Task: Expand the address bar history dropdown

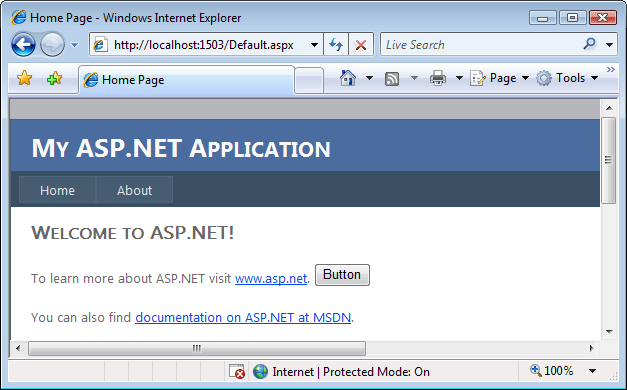Action: (315, 45)
